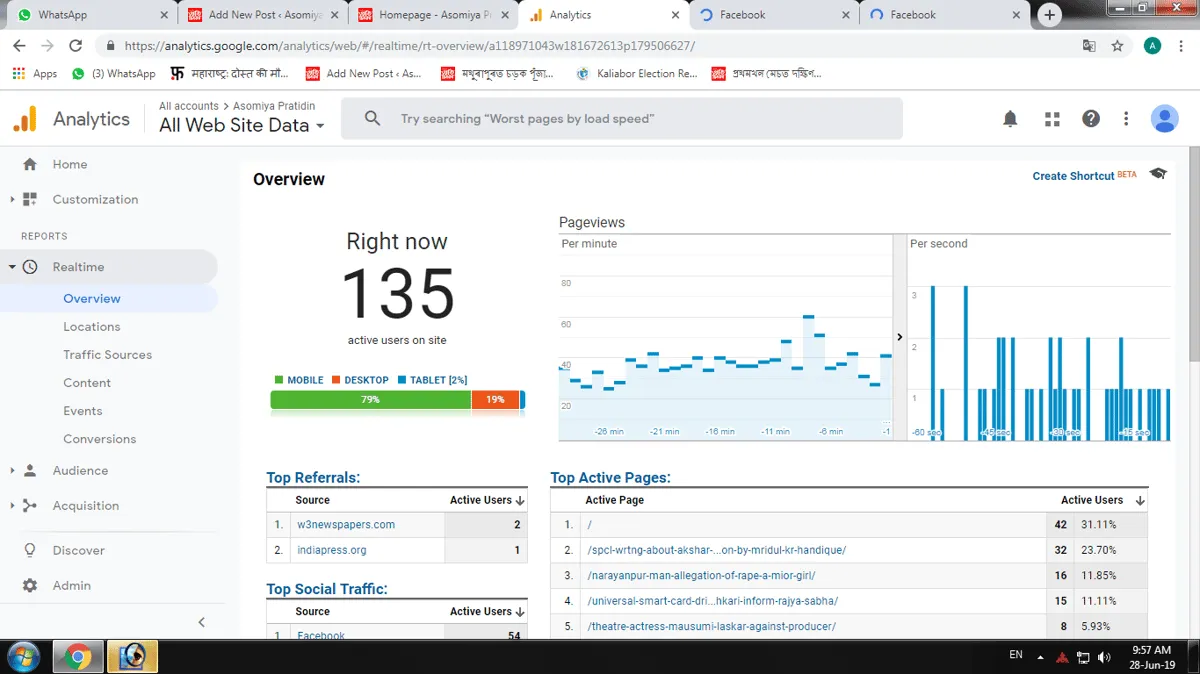Open the three-dot more options menu
1200x674 pixels.
pyautogui.click(x=1126, y=119)
